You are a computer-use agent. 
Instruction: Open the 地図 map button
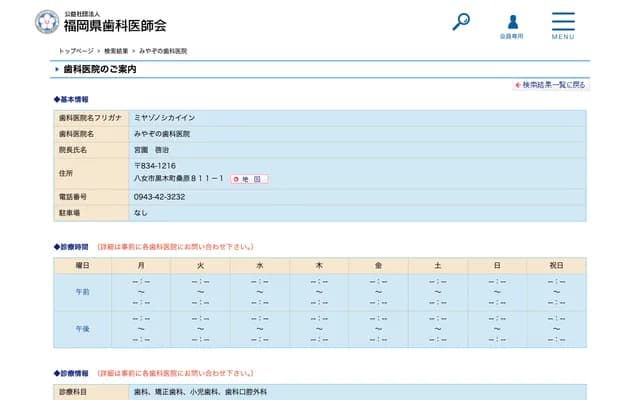pyautogui.click(x=249, y=179)
